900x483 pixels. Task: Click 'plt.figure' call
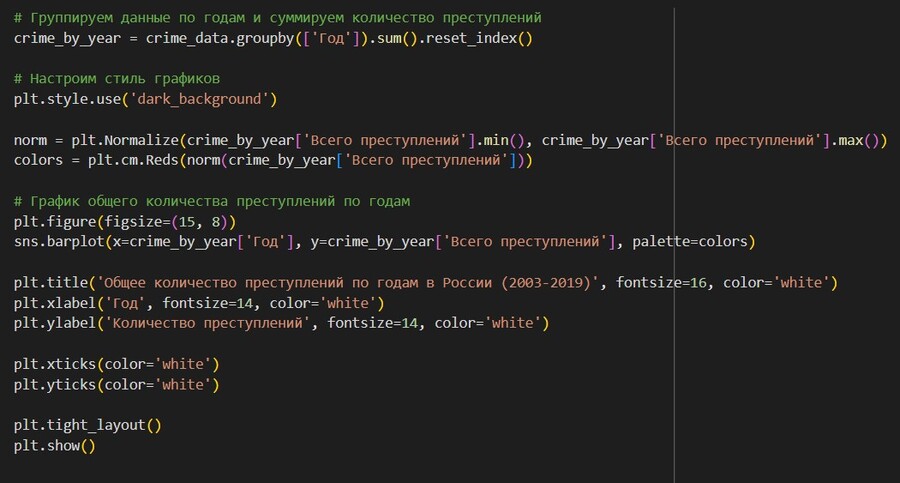click(x=55, y=222)
